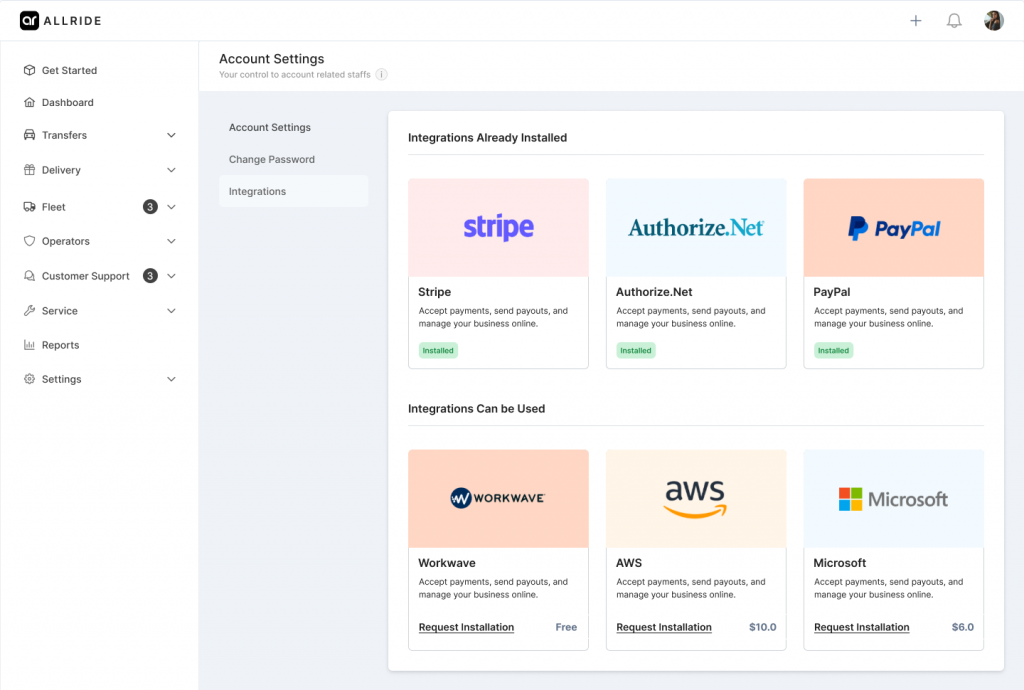
Task: Click the Workwave logo thumbnail
Action: click(498, 499)
